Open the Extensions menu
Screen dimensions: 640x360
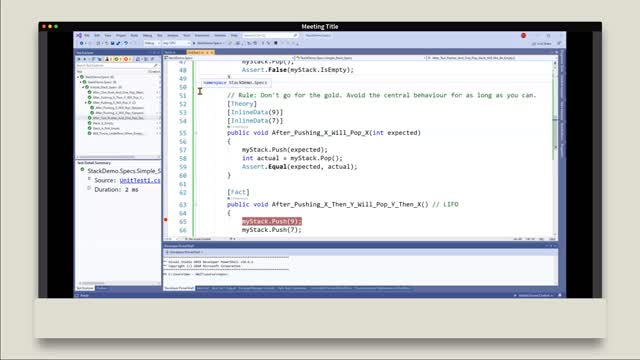(202, 36)
